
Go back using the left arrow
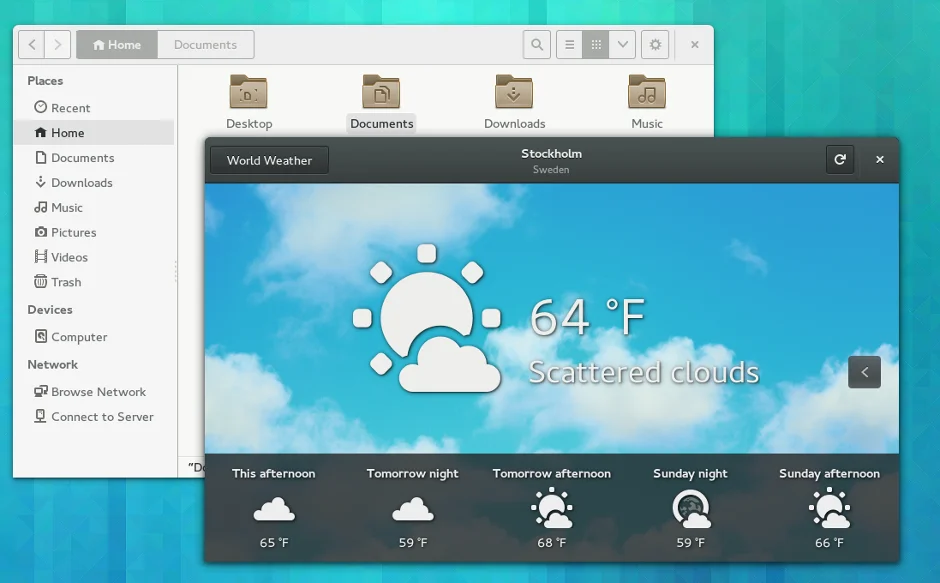click(32, 45)
